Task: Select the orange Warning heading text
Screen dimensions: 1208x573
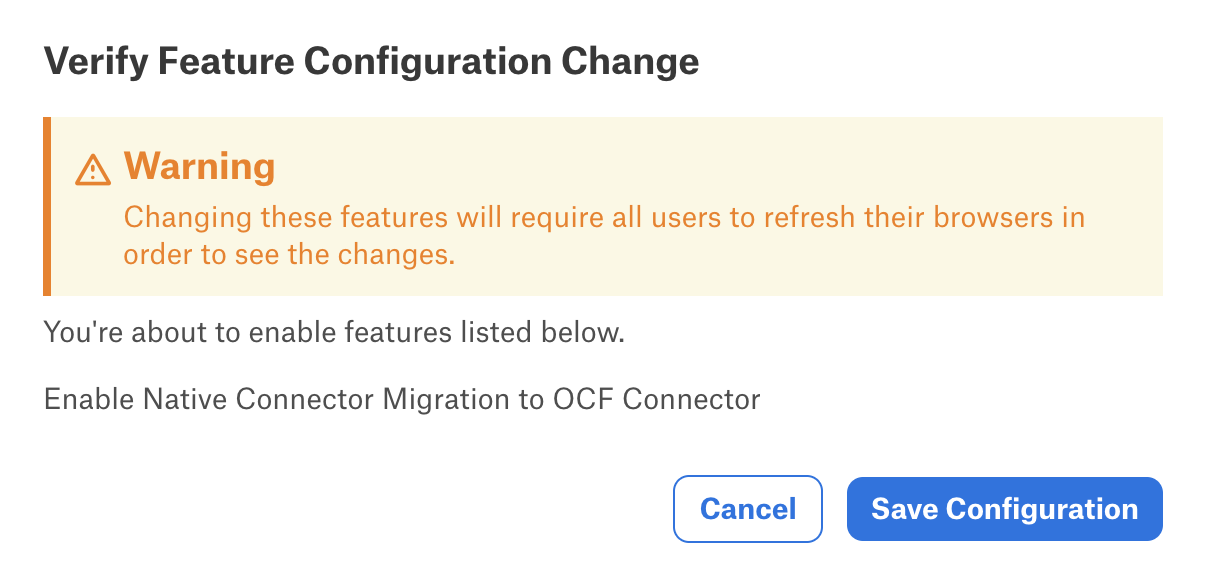Action: (199, 166)
